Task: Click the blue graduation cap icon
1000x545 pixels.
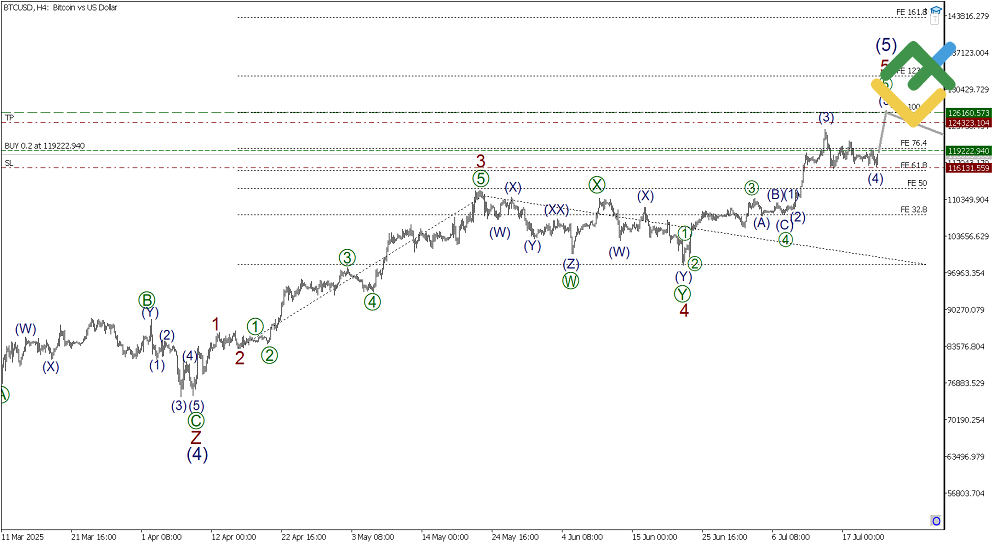Action: (x=935, y=10)
